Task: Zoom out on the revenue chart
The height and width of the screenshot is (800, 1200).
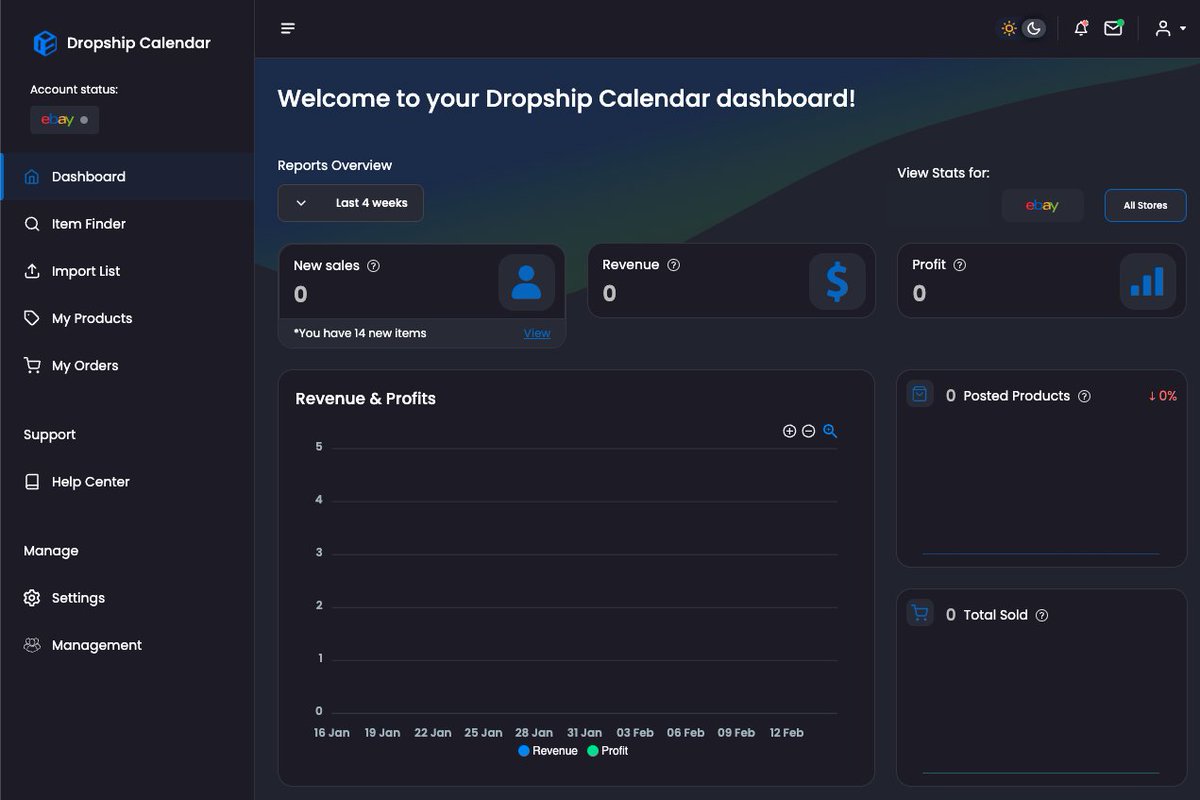Action: (x=808, y=431)
